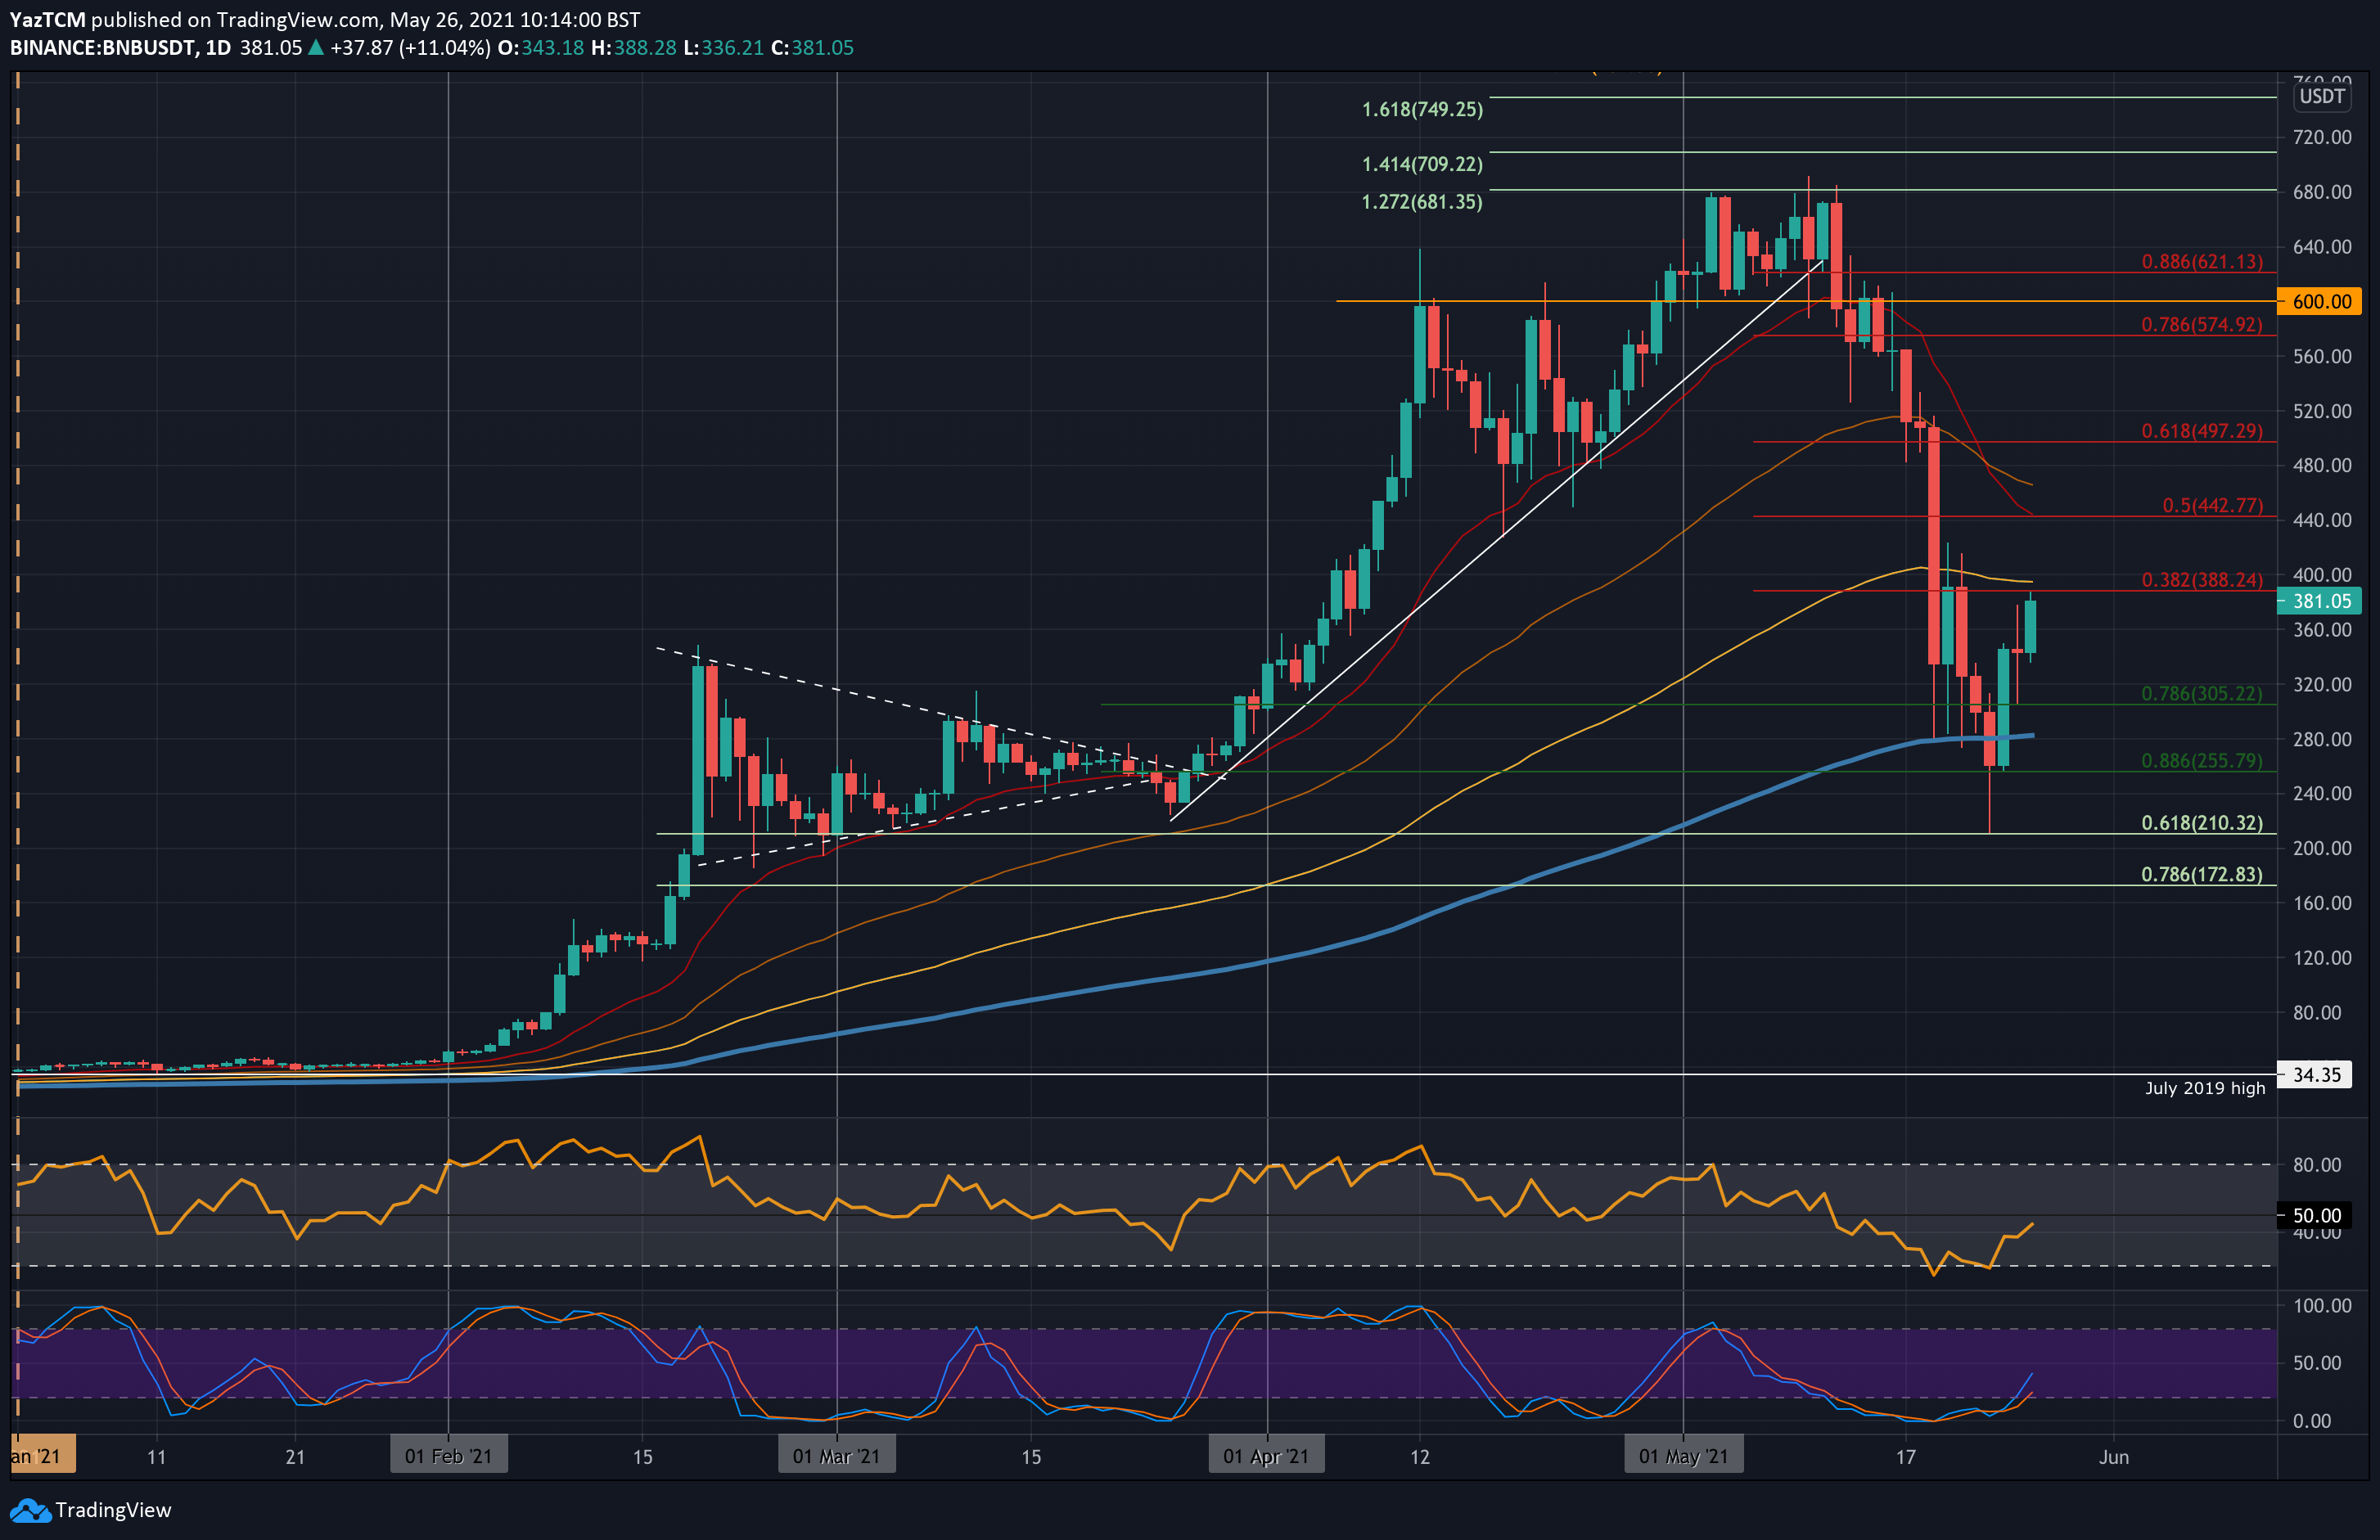This screenshot has height=1540, width=2380.
Task: Click the 1.618(749.25) Fibonacci label
Action: pos(1422,109)
